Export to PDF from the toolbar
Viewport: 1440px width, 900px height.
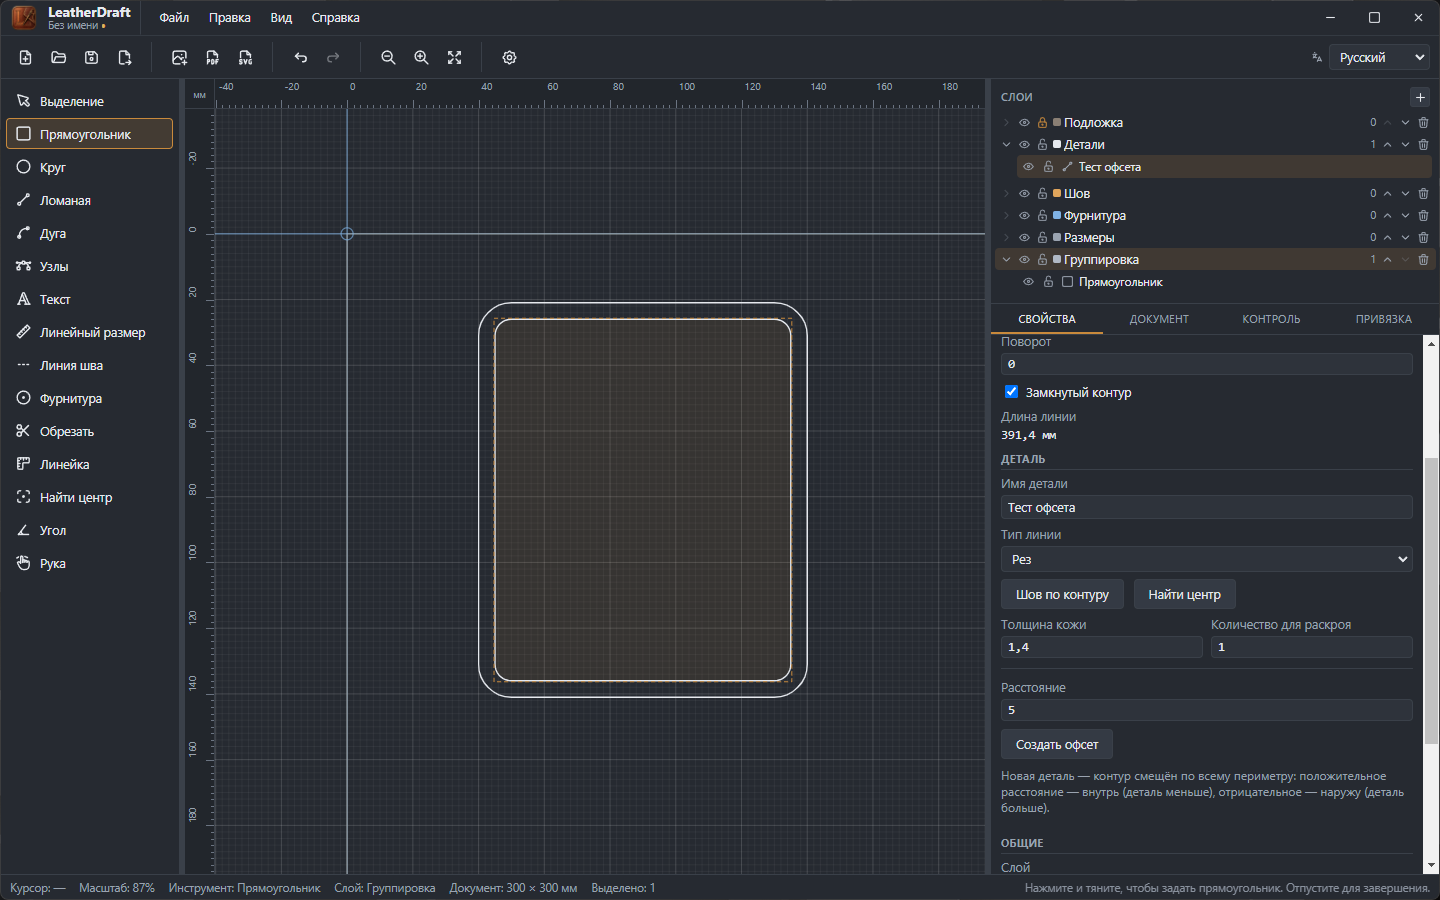(x=213, y=58)
